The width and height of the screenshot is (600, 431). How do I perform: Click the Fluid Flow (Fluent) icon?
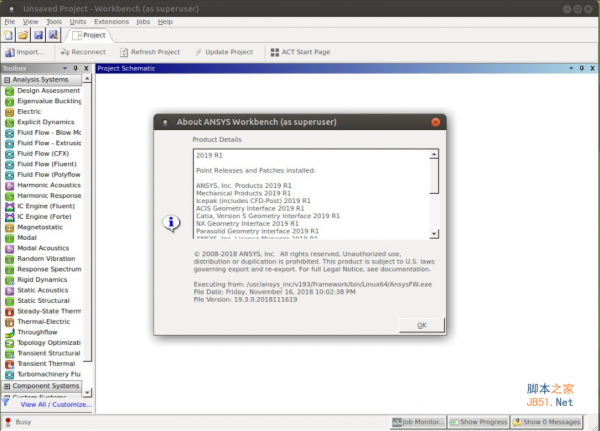tap(10, 165)
